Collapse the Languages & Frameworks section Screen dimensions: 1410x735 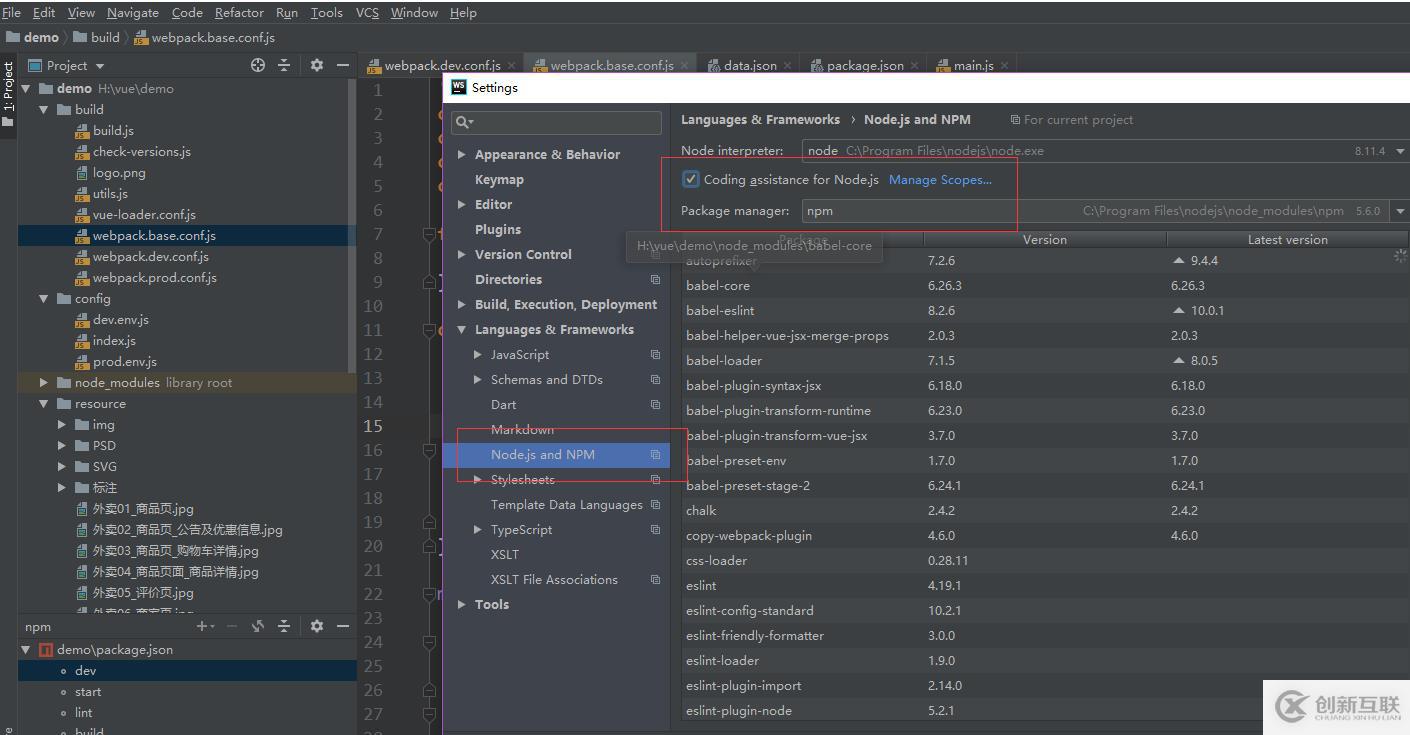461,330
